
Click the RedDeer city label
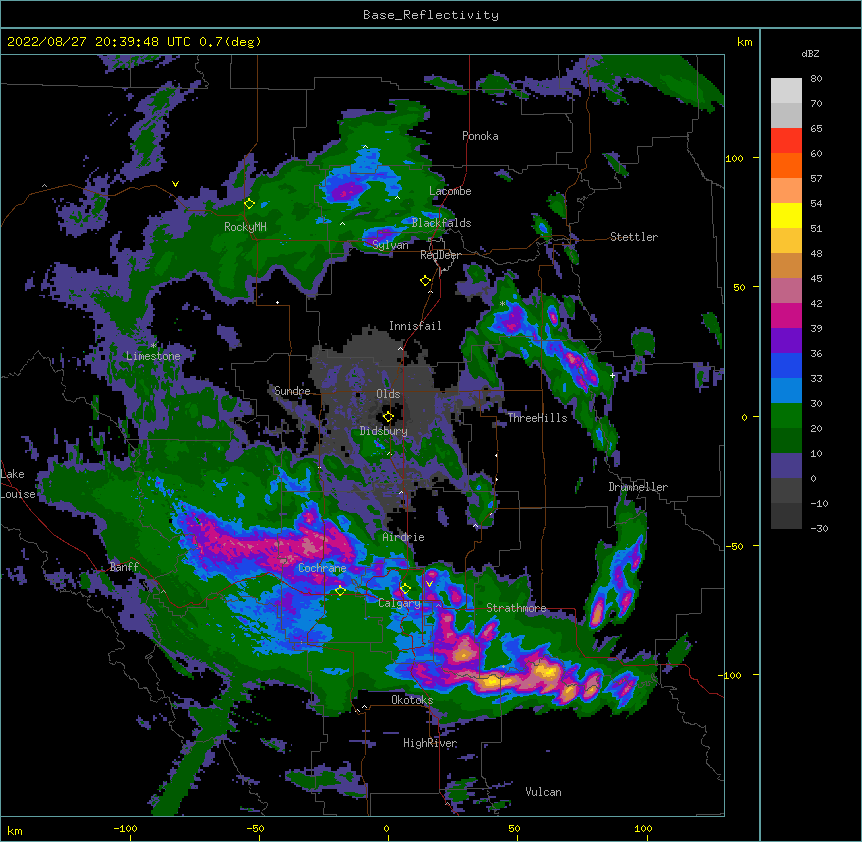tap(440, 255)
